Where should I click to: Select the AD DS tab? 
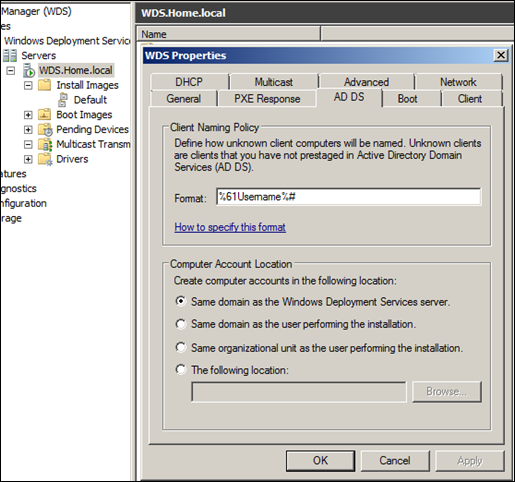349,97
